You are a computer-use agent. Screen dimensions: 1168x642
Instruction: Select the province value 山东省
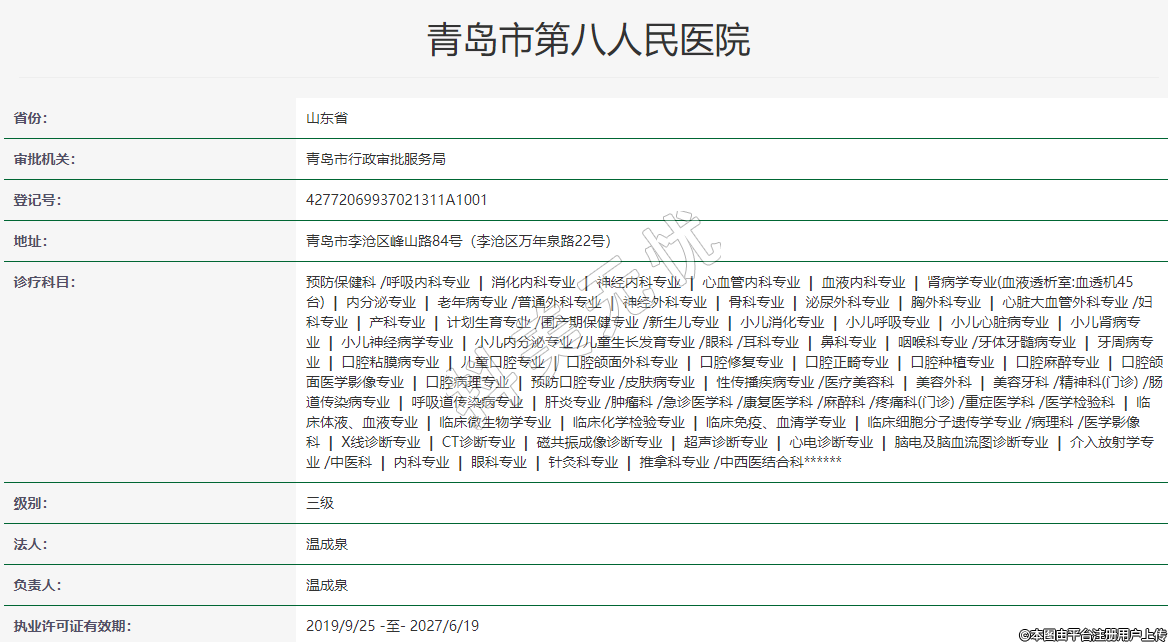[x=327, y=118]
